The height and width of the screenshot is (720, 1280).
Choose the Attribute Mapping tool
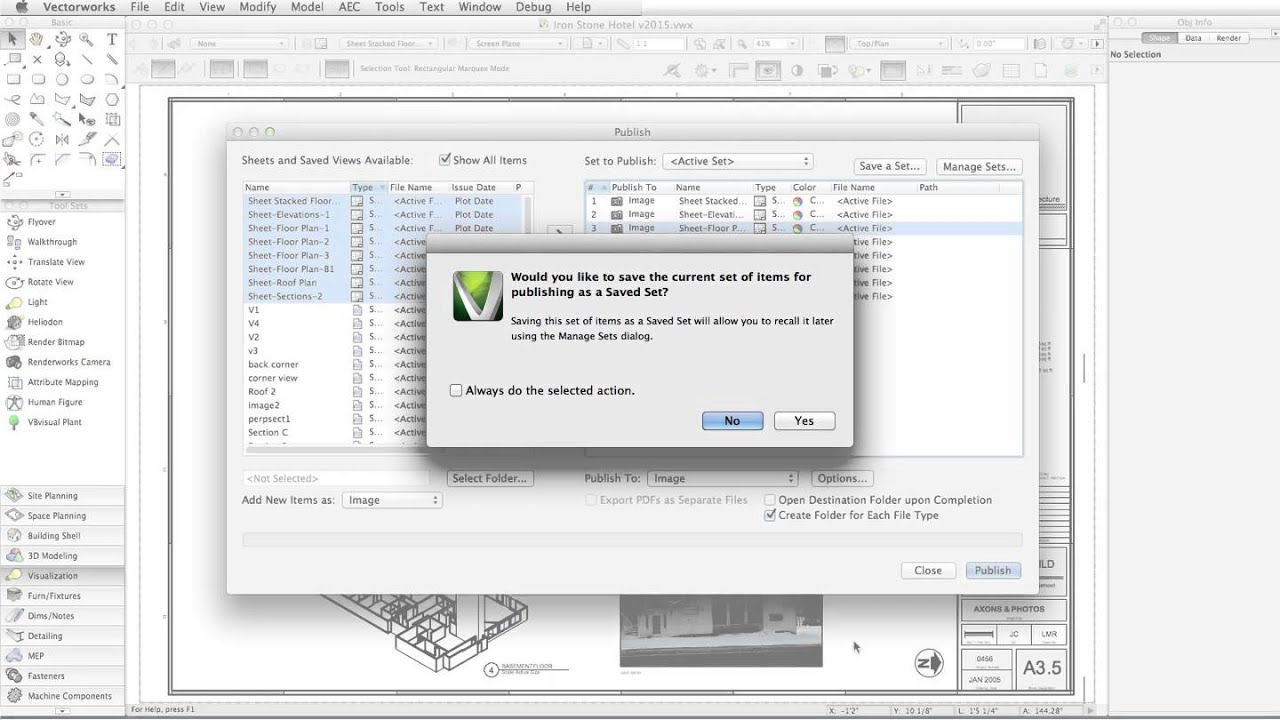tap(63, 382)
